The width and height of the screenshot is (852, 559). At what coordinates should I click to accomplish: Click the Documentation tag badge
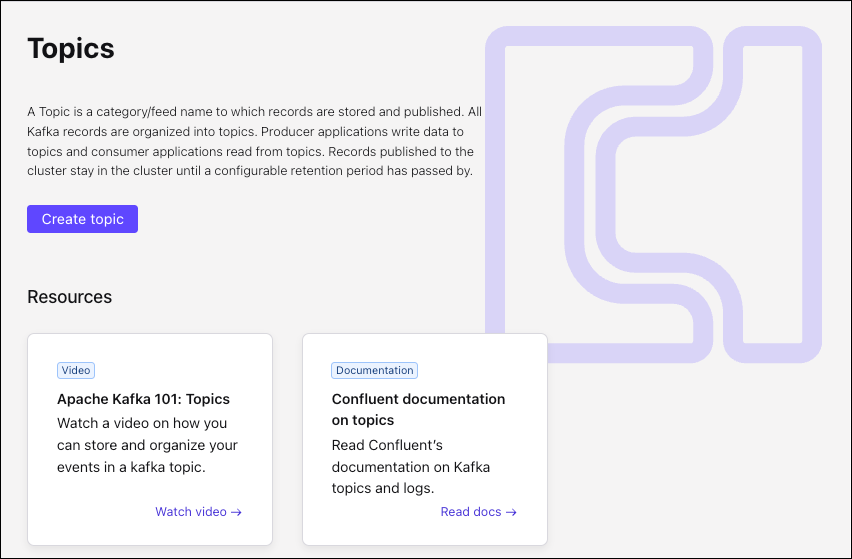(374, 370)
